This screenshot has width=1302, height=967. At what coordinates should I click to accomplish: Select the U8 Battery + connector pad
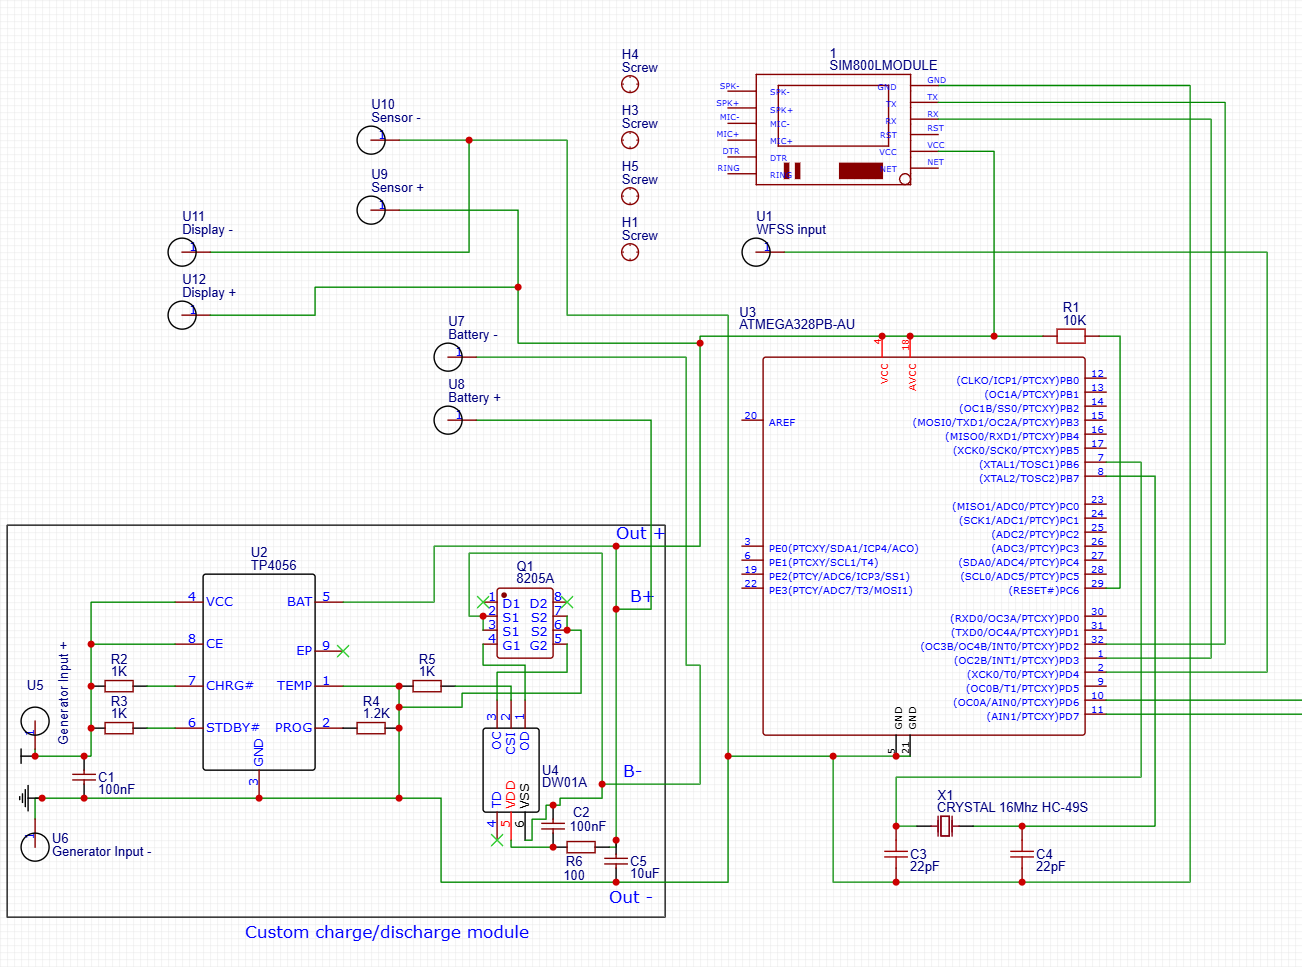coord(448,420)
